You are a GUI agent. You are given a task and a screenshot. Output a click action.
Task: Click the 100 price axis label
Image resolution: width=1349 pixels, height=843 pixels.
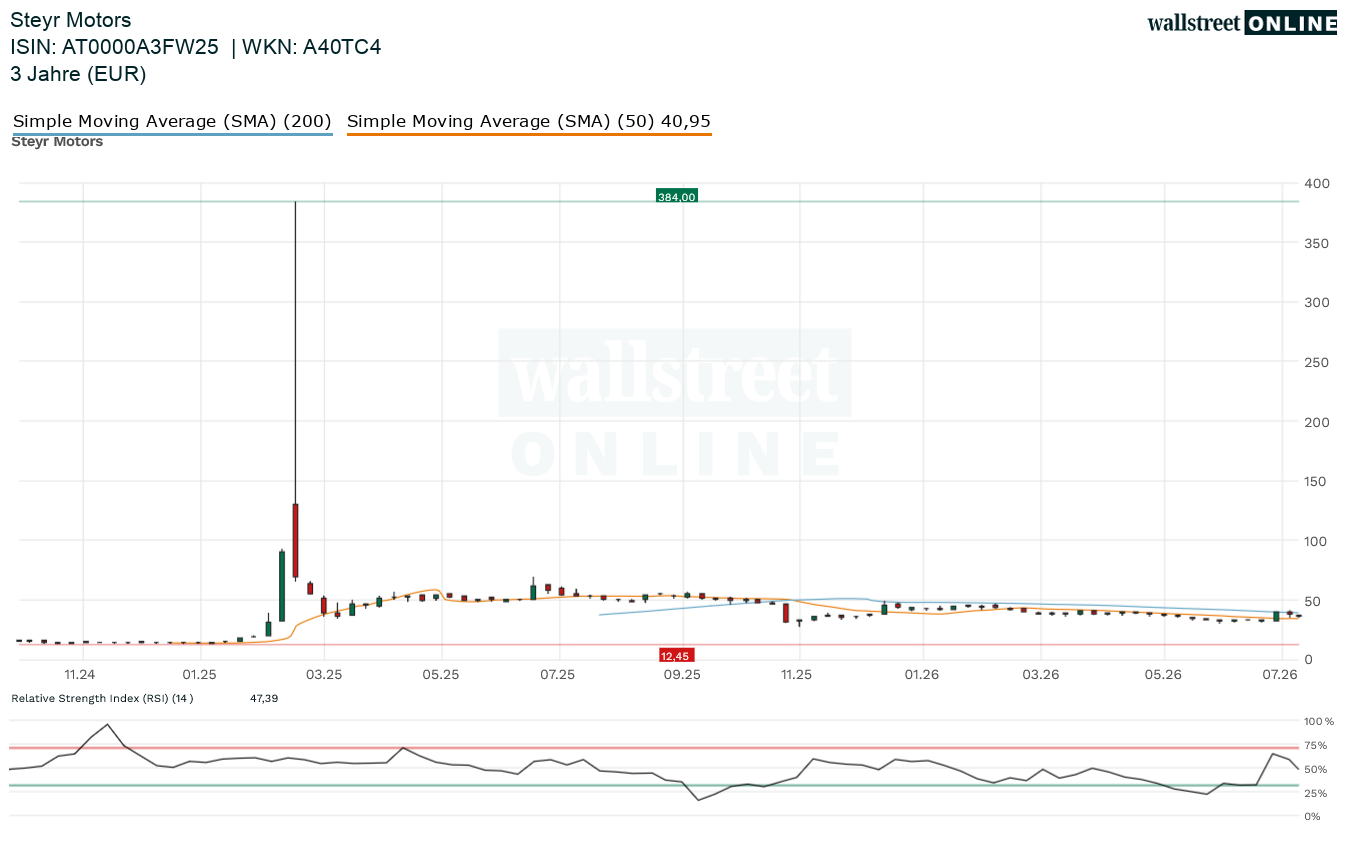coord(1317,541)
